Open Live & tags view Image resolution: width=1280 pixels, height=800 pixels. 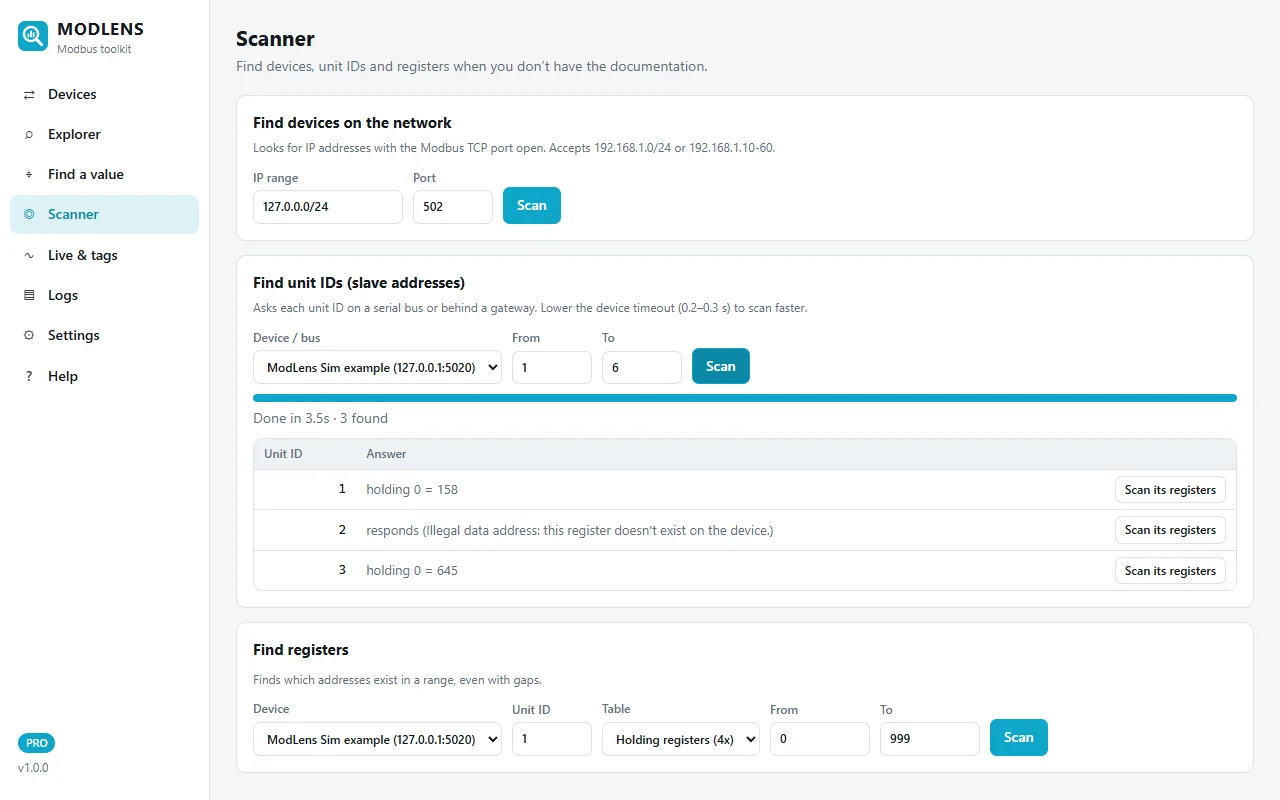click(x=104, y=255)
